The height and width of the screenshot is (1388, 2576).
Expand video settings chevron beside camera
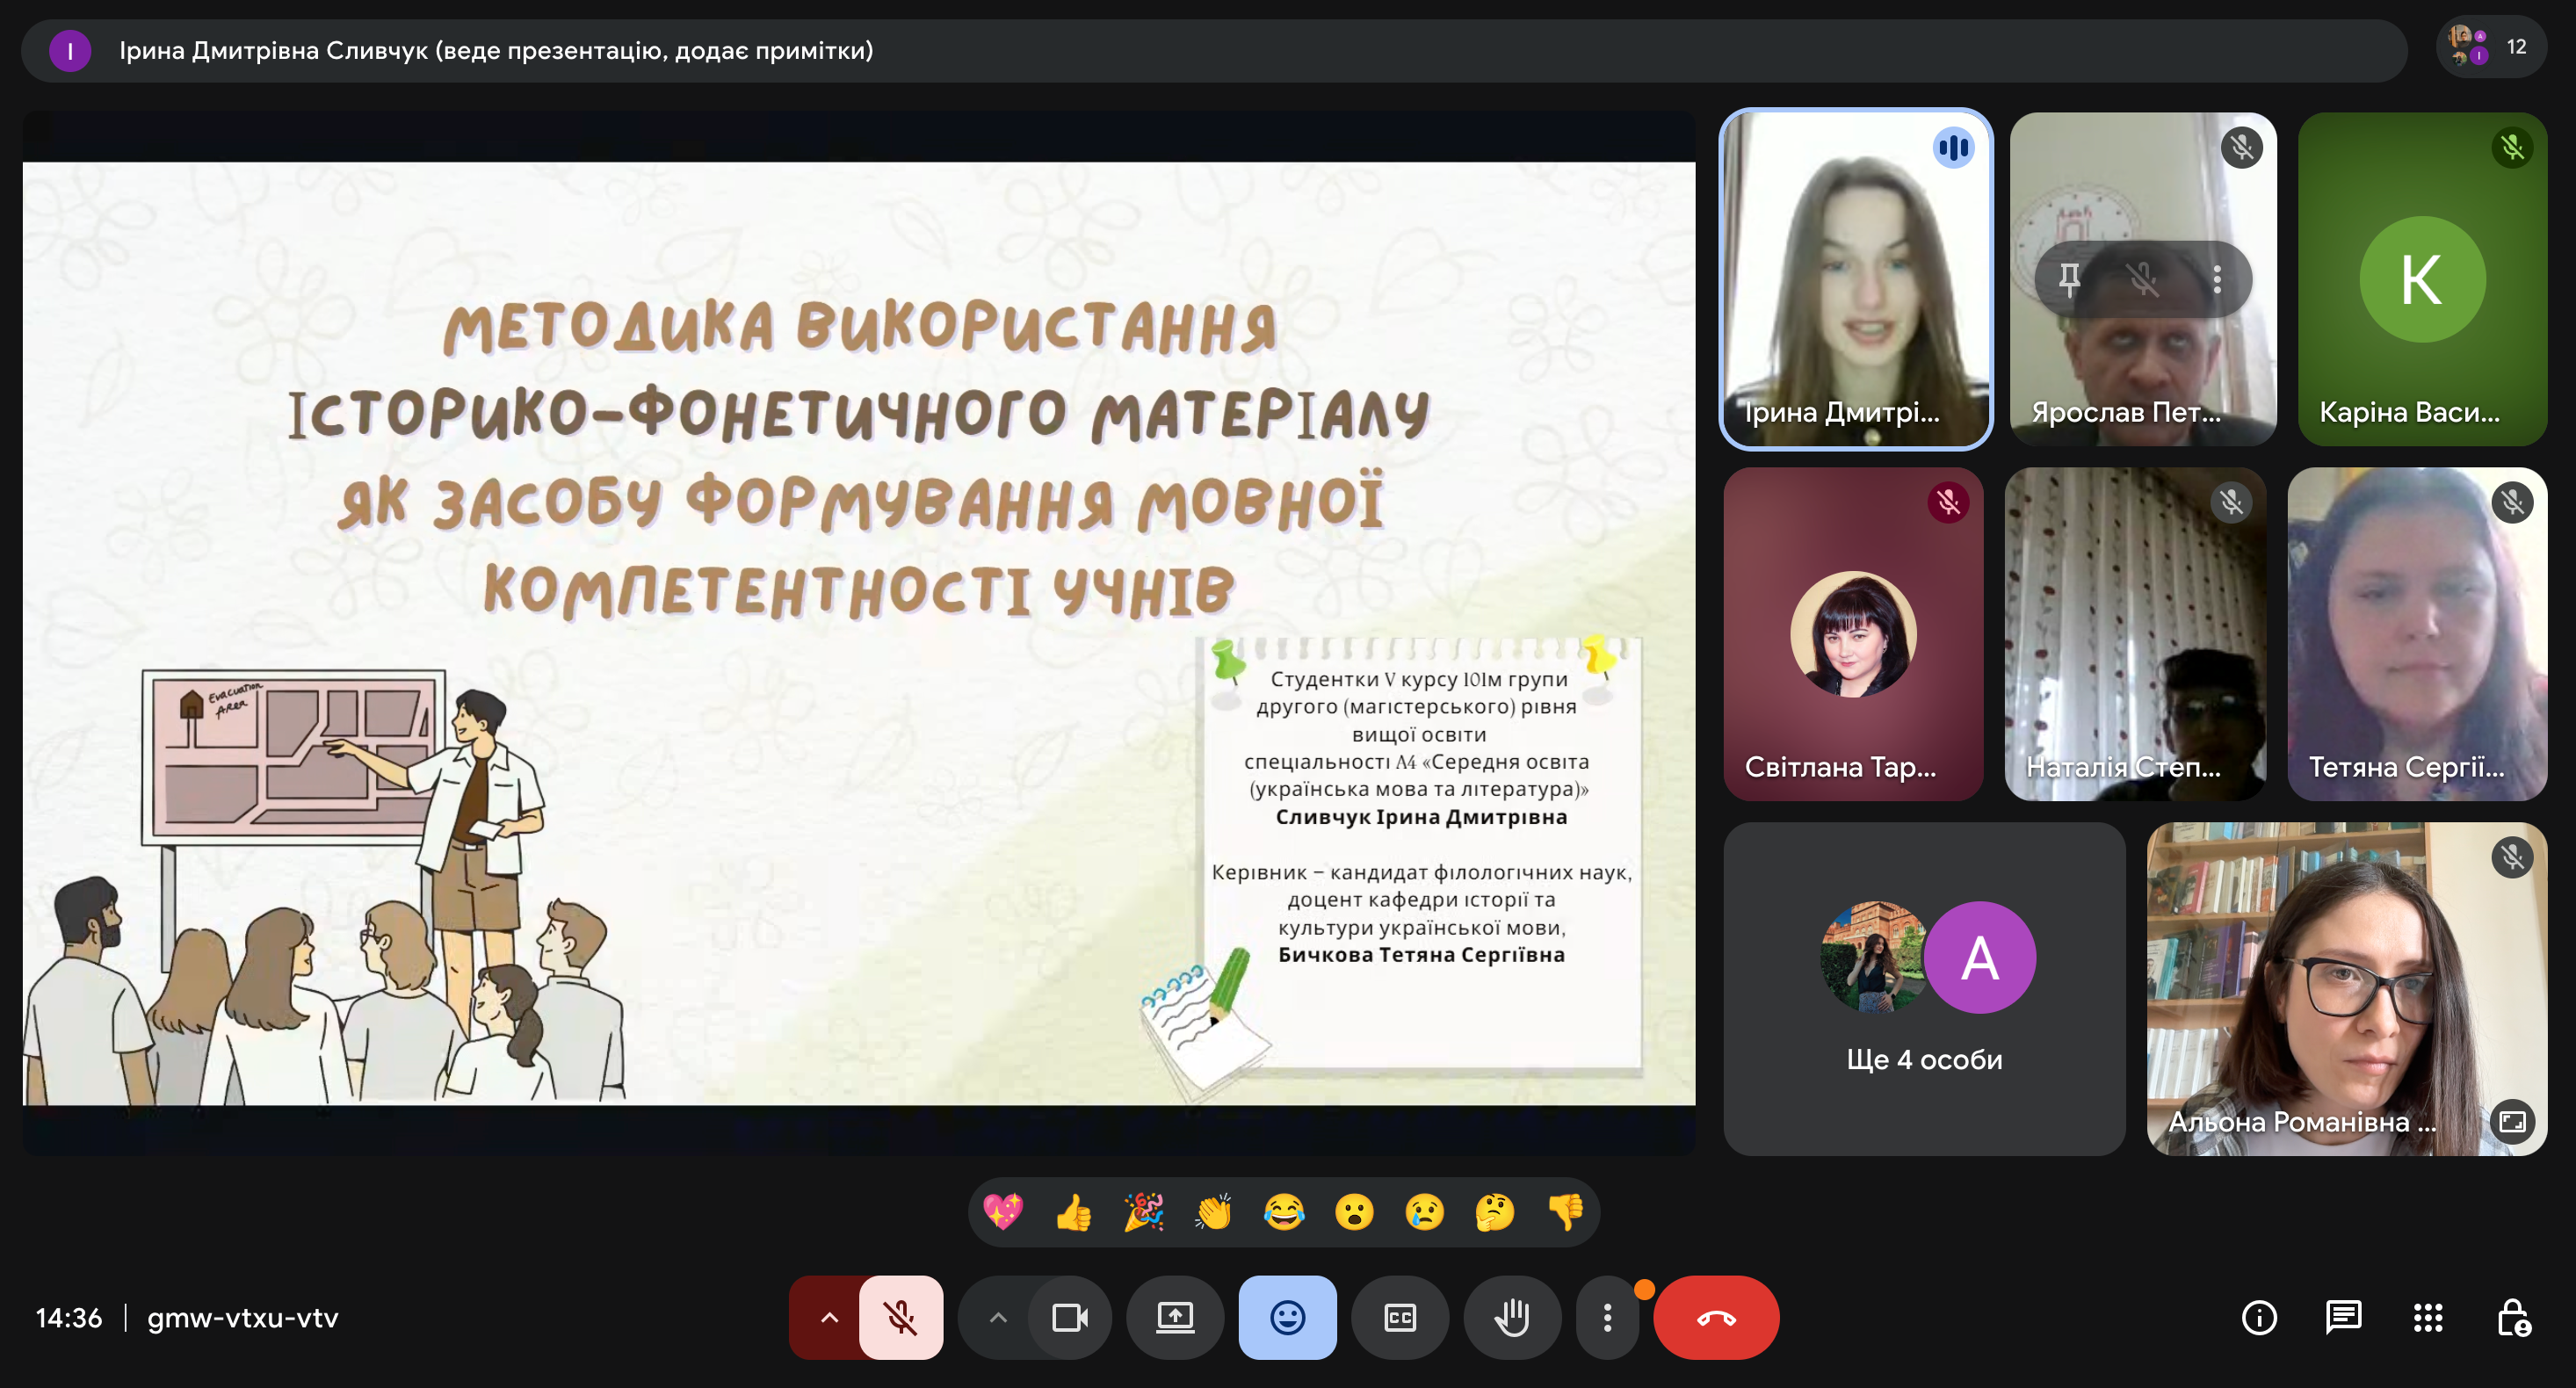pyautogui.click(x=997, y=1317)
